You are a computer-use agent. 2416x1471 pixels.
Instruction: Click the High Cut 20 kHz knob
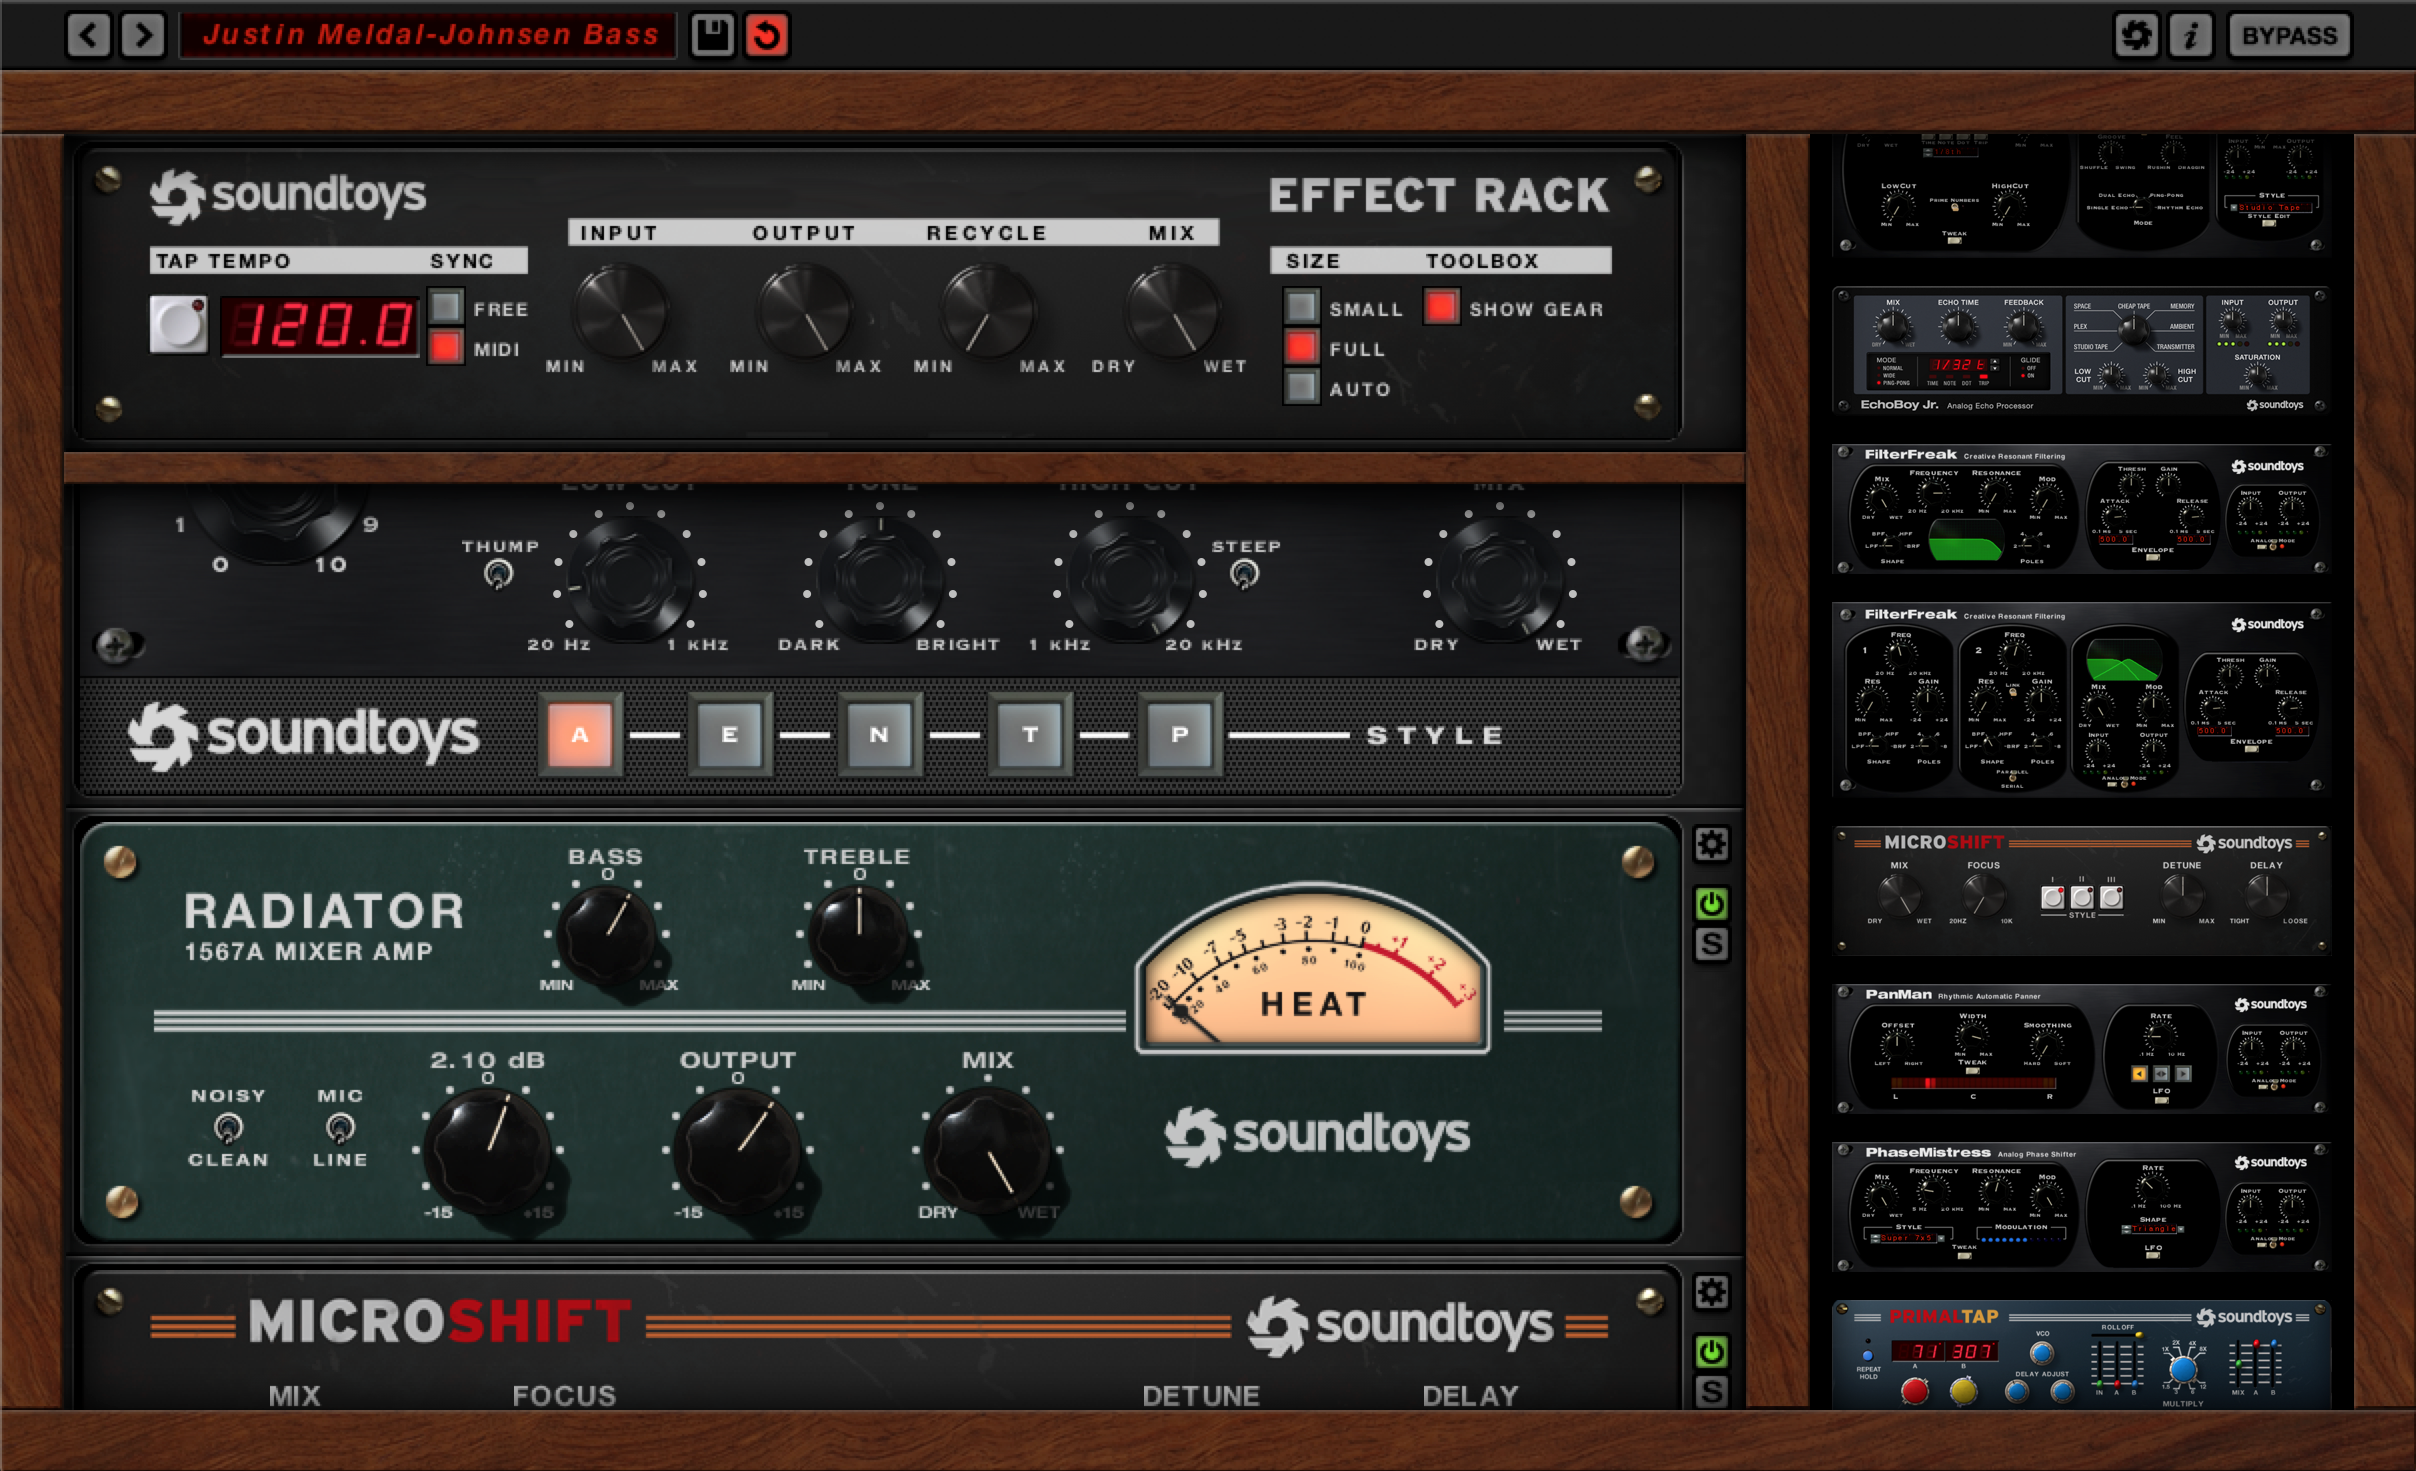tap(1129, 579)
